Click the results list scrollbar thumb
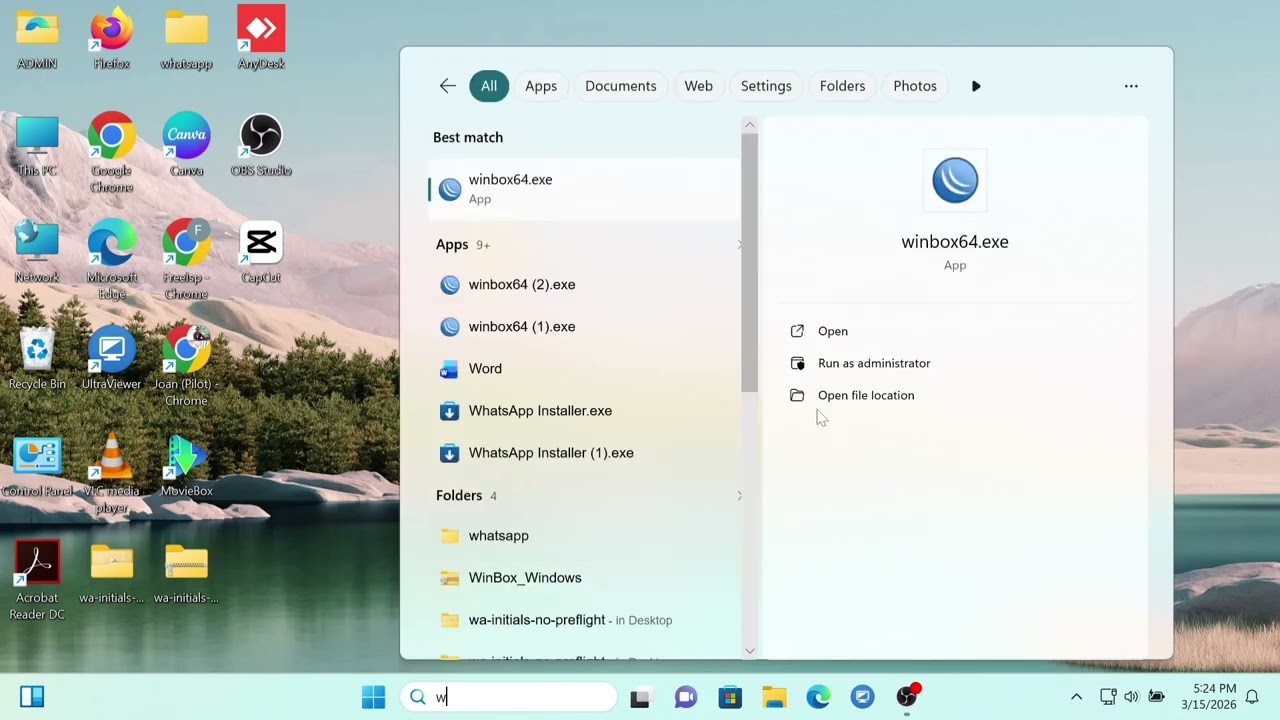The height and width of the screenshot is (720, 1280). 749,263
